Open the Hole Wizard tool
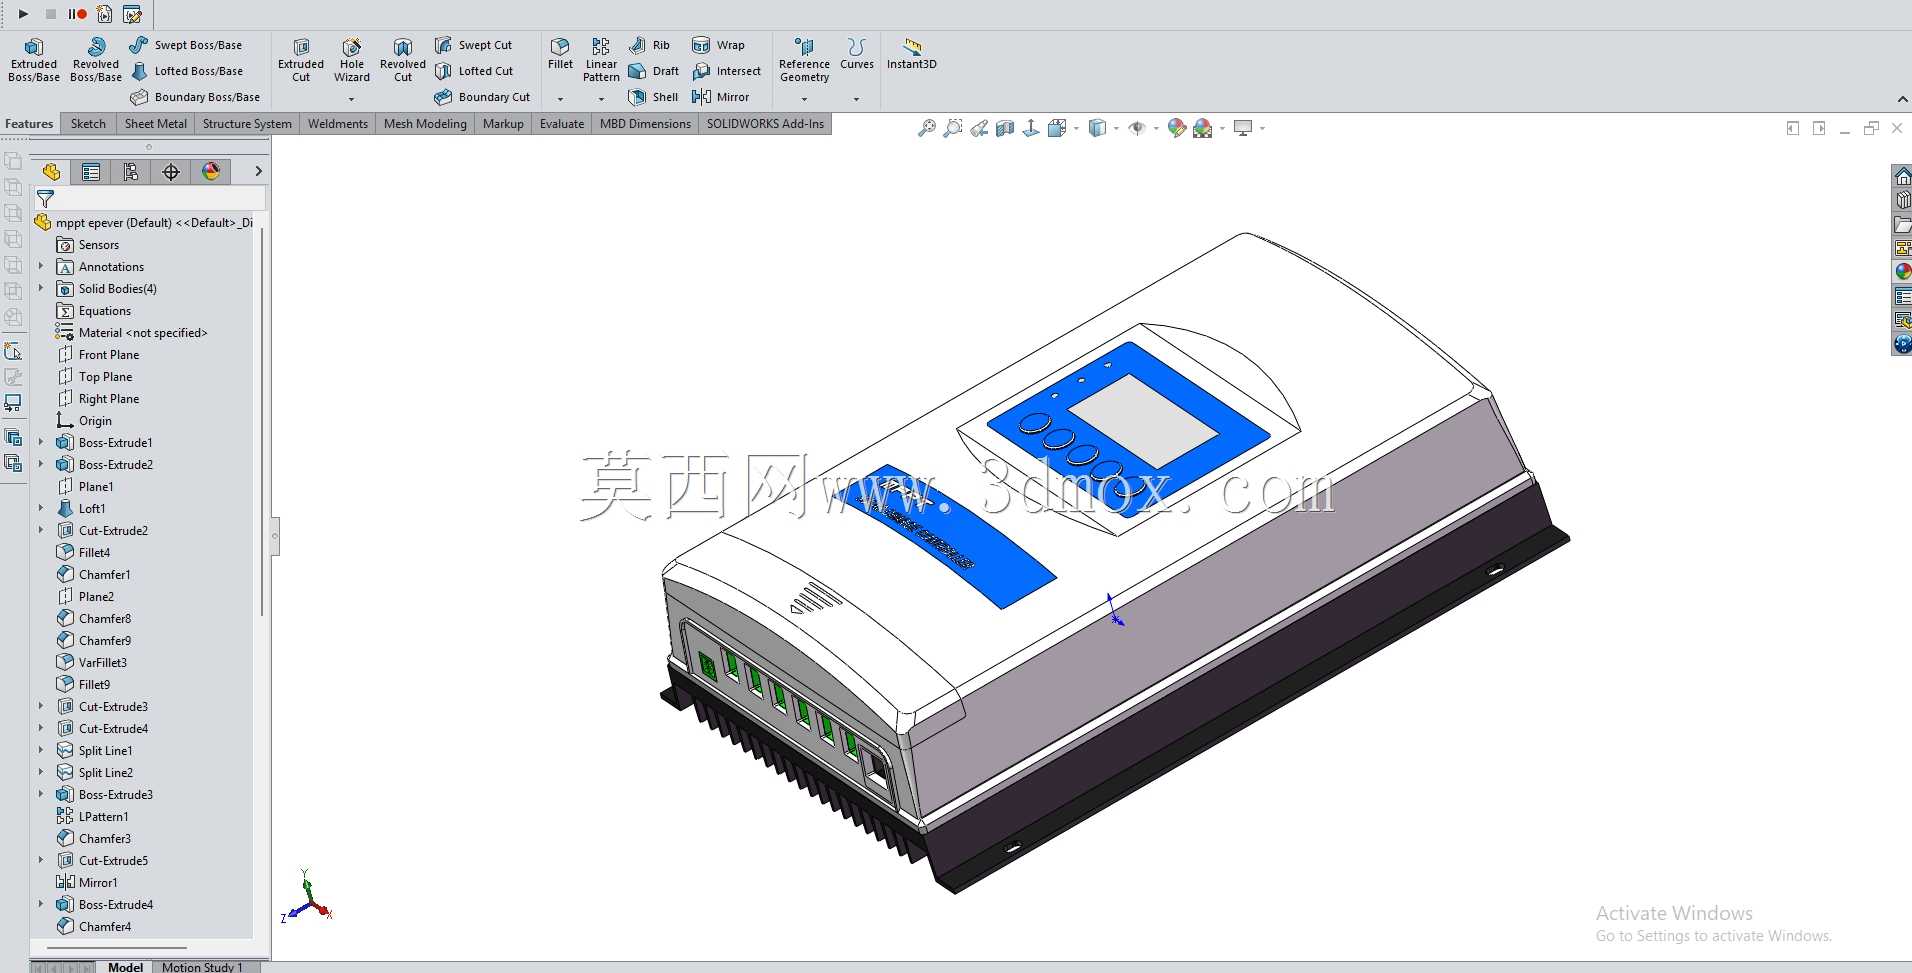Viewport: 1912px width, 973px height. (x=352, y=60)
